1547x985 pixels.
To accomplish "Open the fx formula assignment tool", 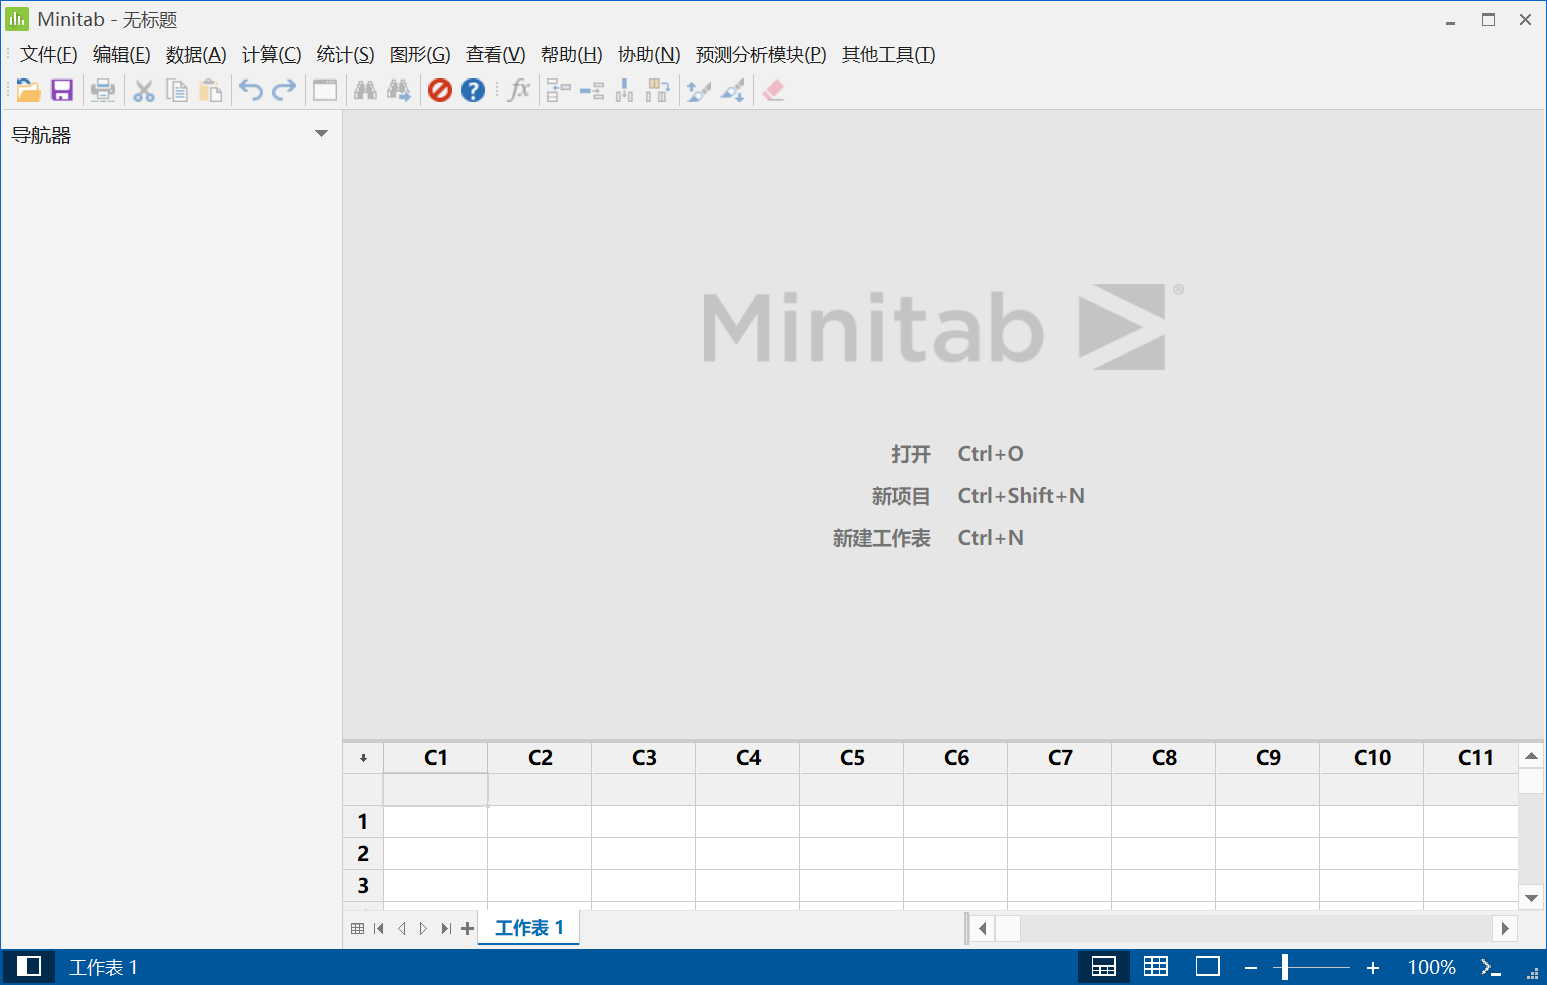I will click(519, 90).
